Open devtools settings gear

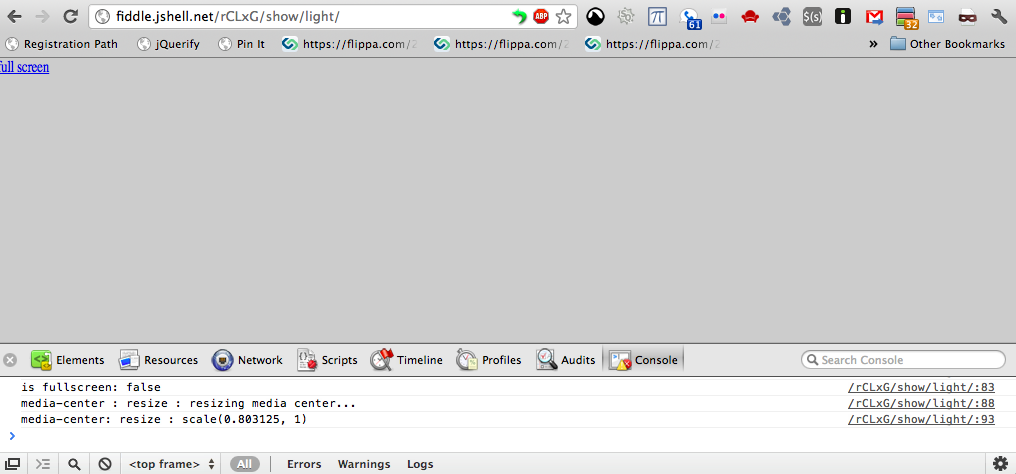click(x=1000, y=464)
